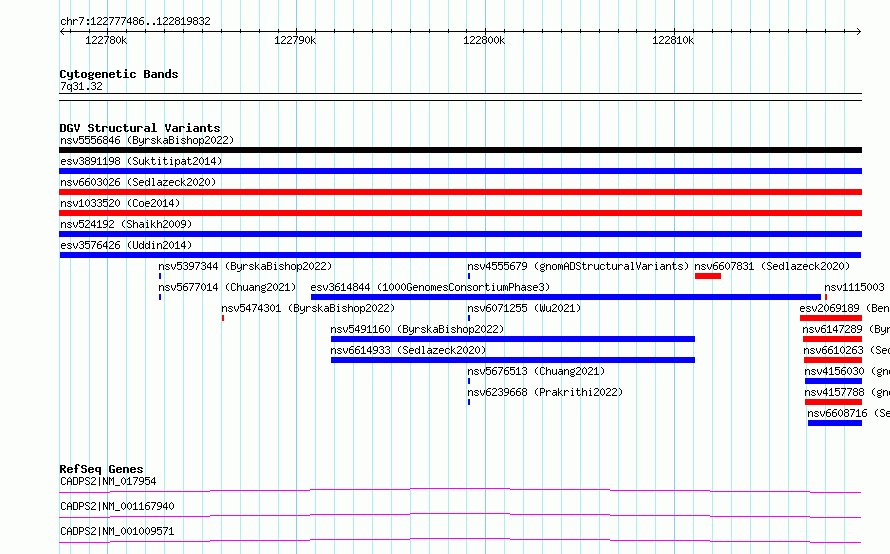Select the CADPS2|NM_001167940 transcript label
This screenshot has height=554, width=890.
(x=117, y=506)
